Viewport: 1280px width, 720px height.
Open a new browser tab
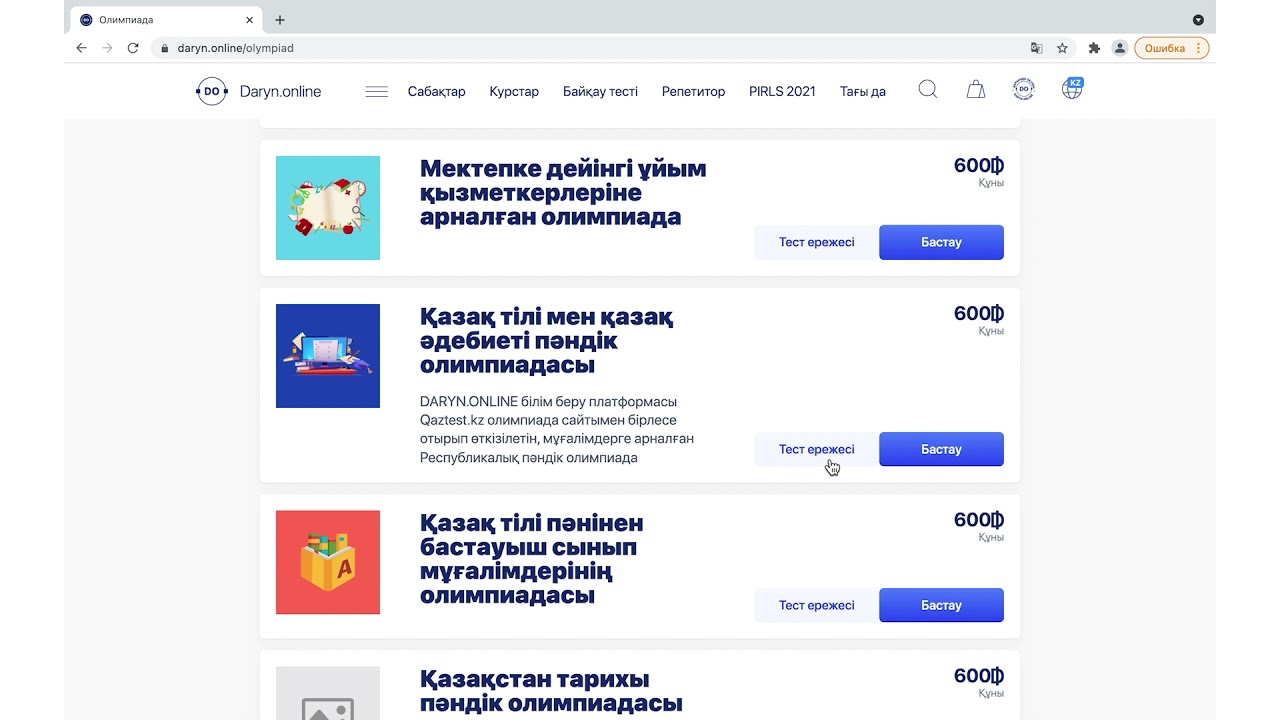pos(280,20)
